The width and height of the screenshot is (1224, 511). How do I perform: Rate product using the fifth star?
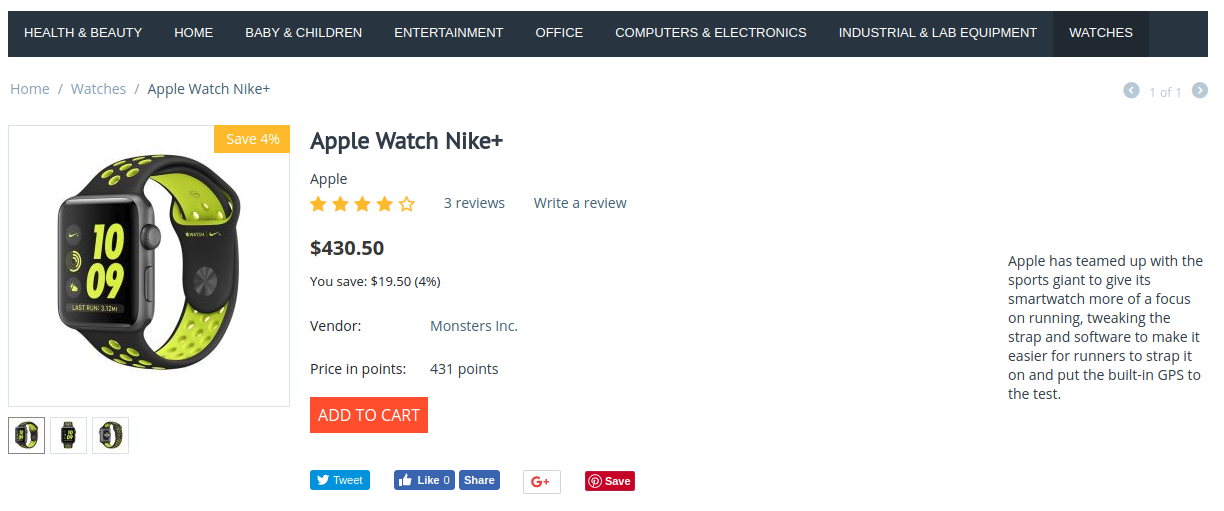point(407,204)
